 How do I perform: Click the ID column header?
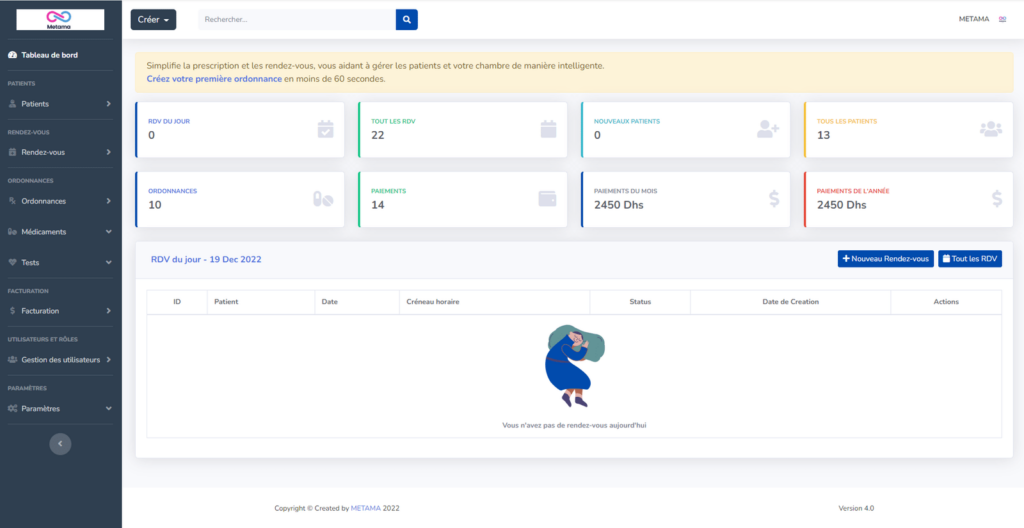tap(177, 302)
